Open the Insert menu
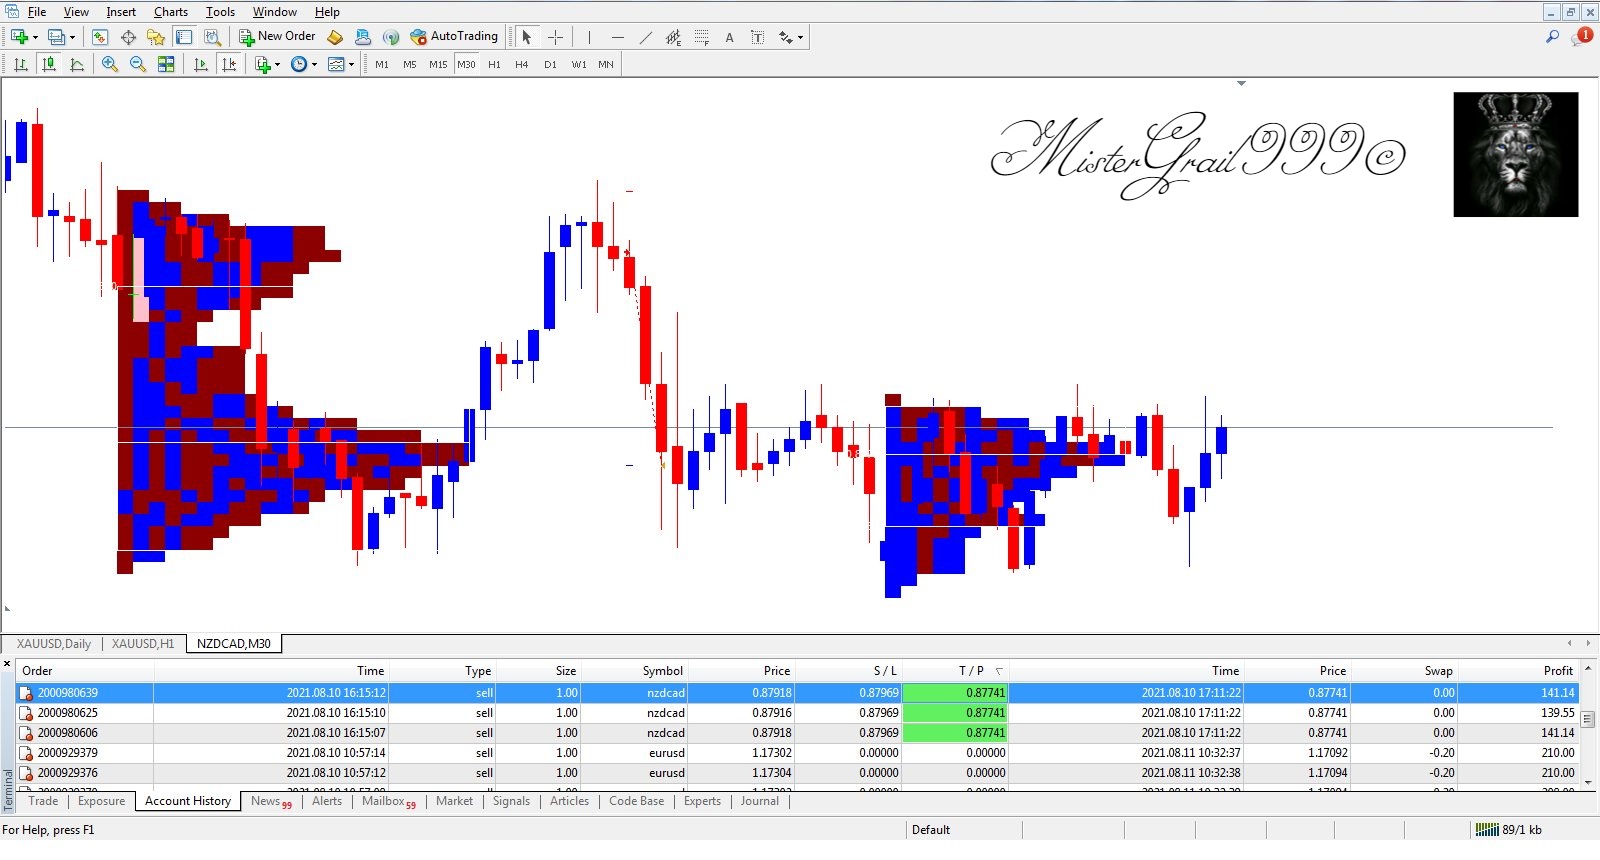This screenshot has height=860, width=1600. [x=121, y=12]
